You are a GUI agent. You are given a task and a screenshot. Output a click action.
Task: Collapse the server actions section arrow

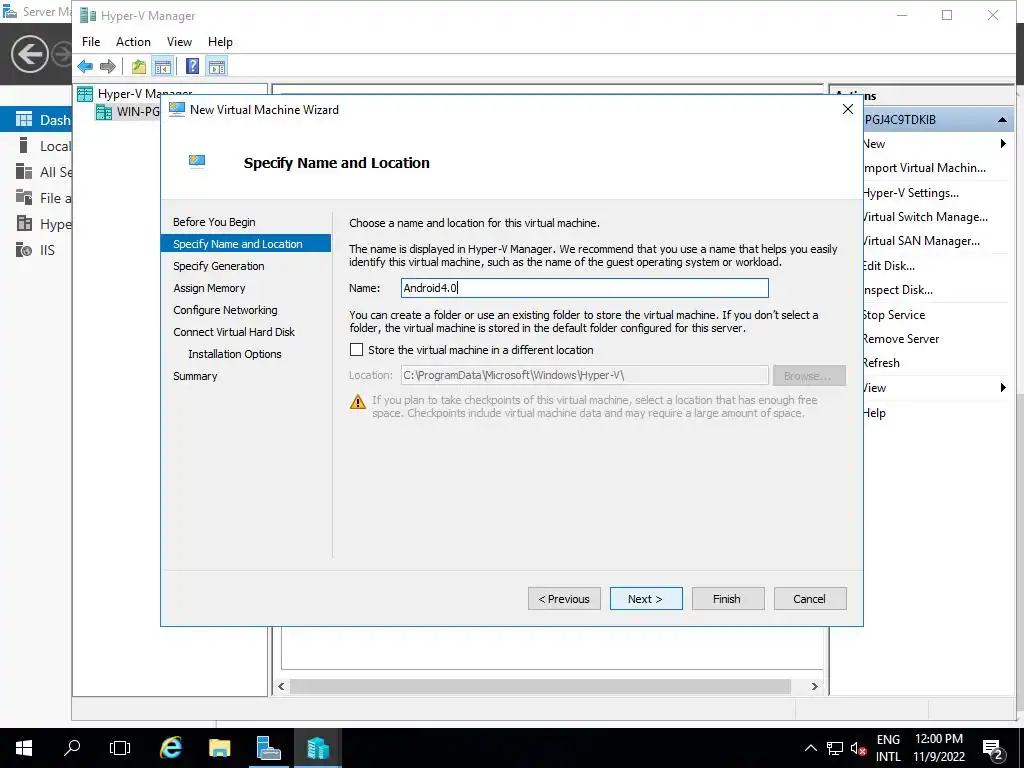(x=1002, y=120)
